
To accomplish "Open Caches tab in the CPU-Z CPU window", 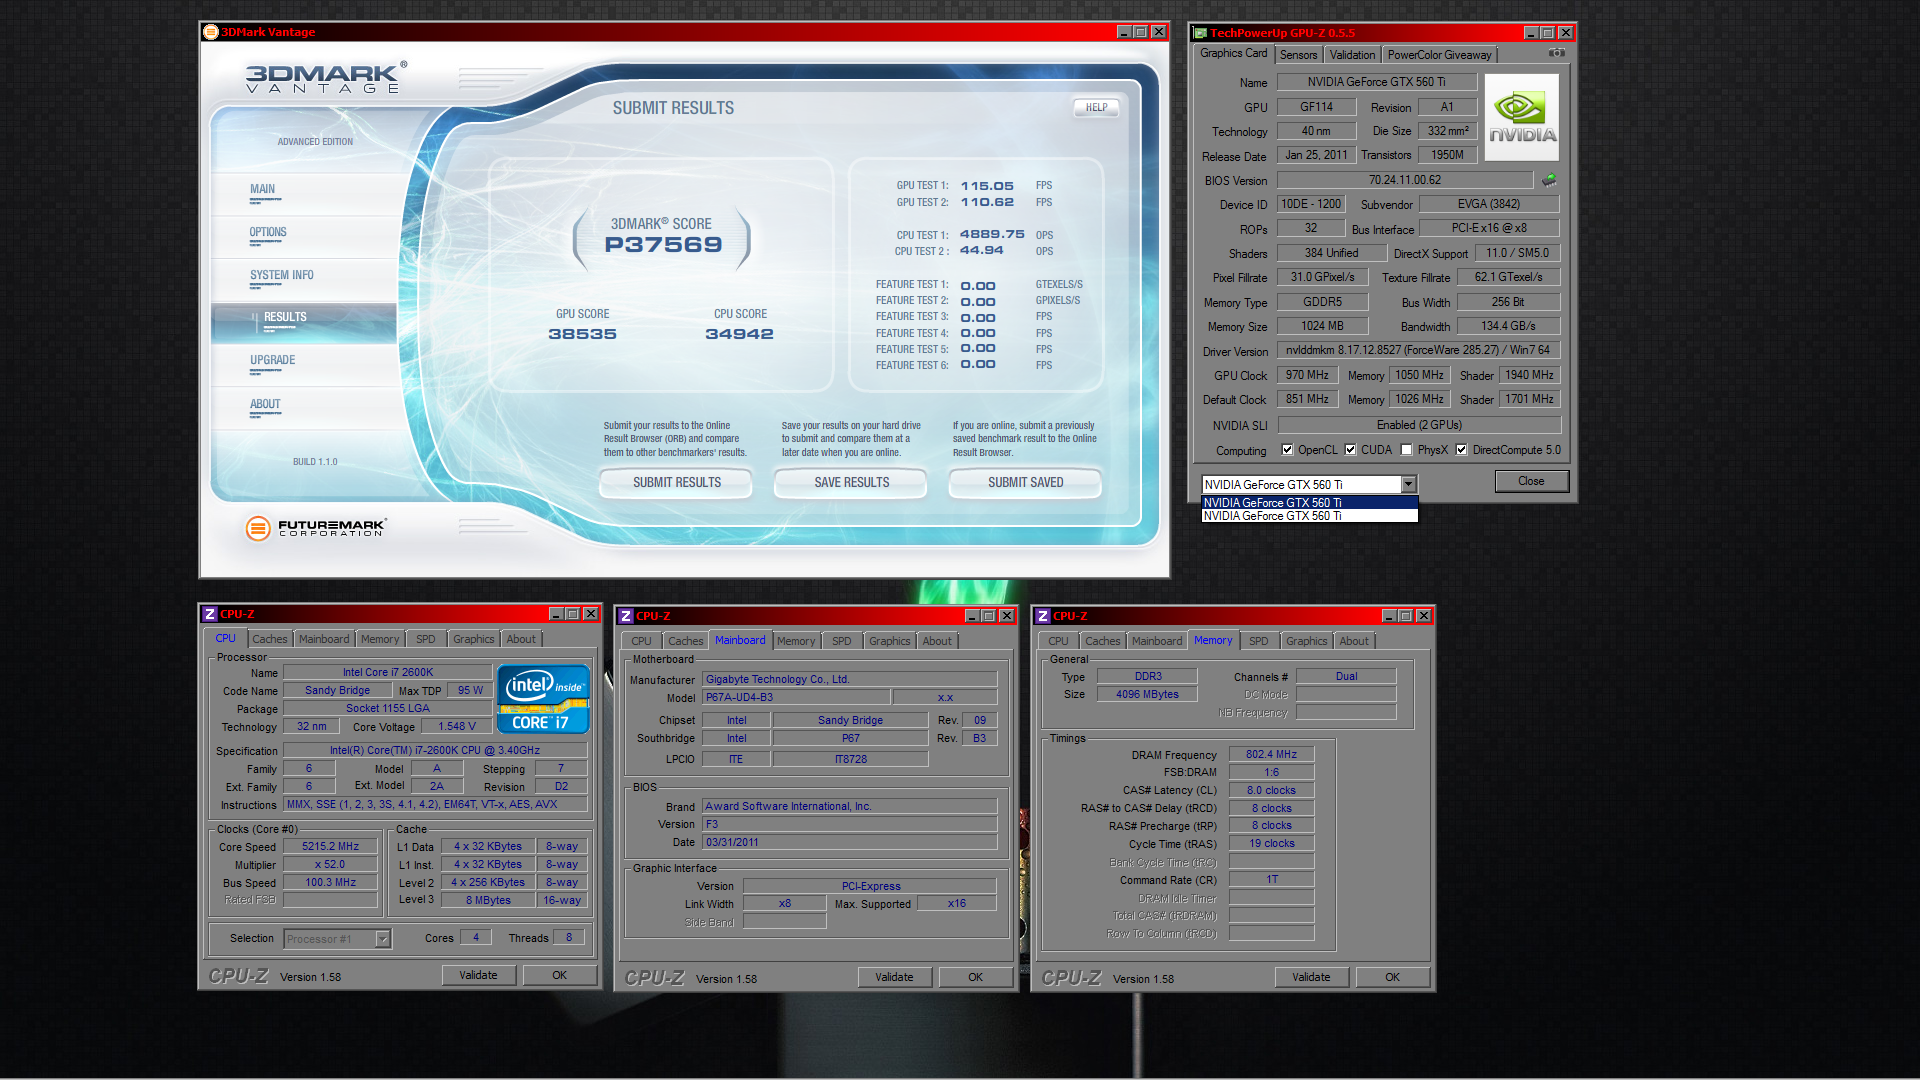I will point(269,639).
